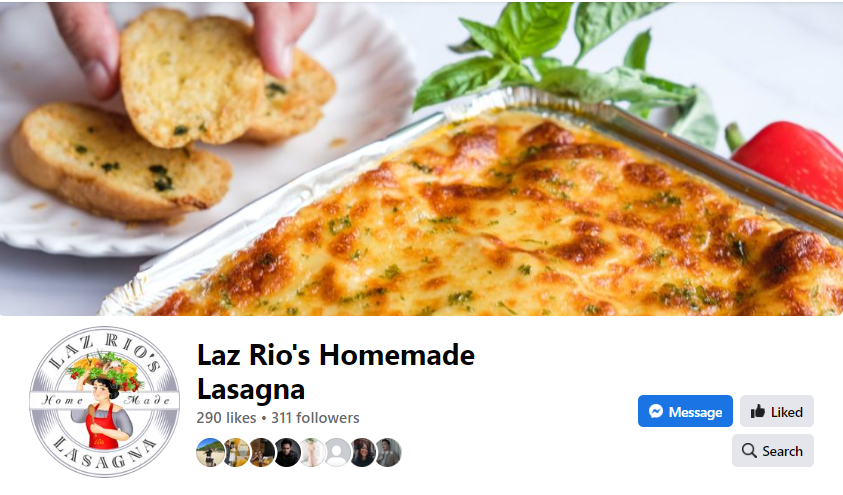Click the thumbs-up icon on Liked button
Screen dimensions: 843x495
pos(758,412)
